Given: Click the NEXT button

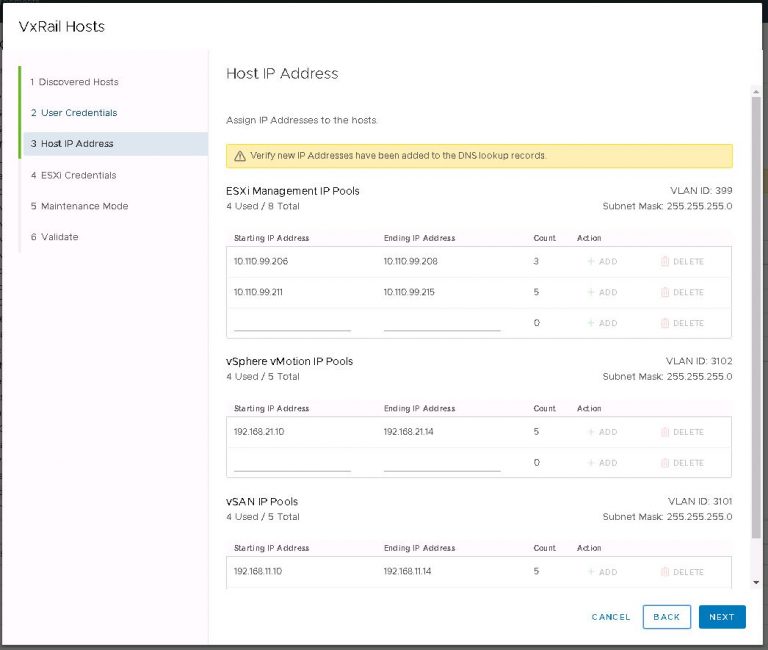Looking at the screenshot, I should point(722,617).
